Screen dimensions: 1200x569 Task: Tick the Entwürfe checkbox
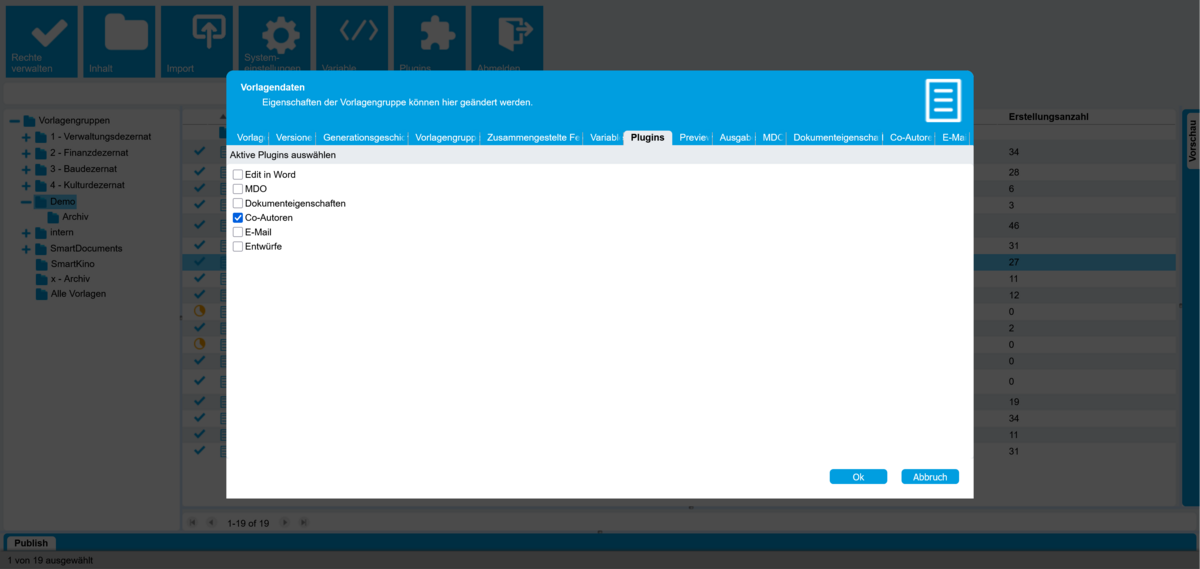click(238, 247)
